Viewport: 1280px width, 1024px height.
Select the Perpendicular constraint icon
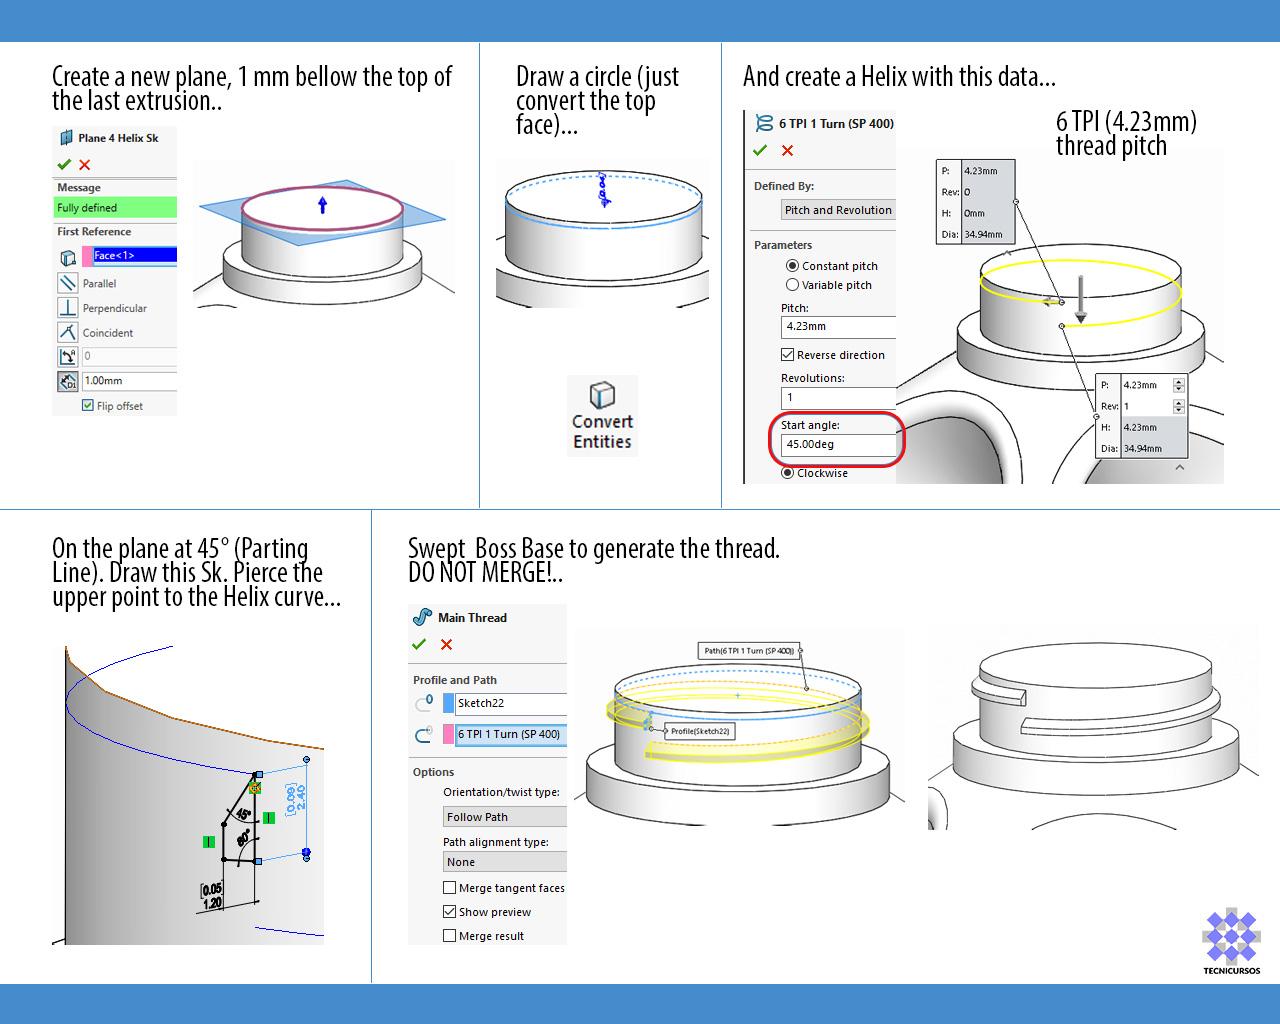[x=67, y=308]
